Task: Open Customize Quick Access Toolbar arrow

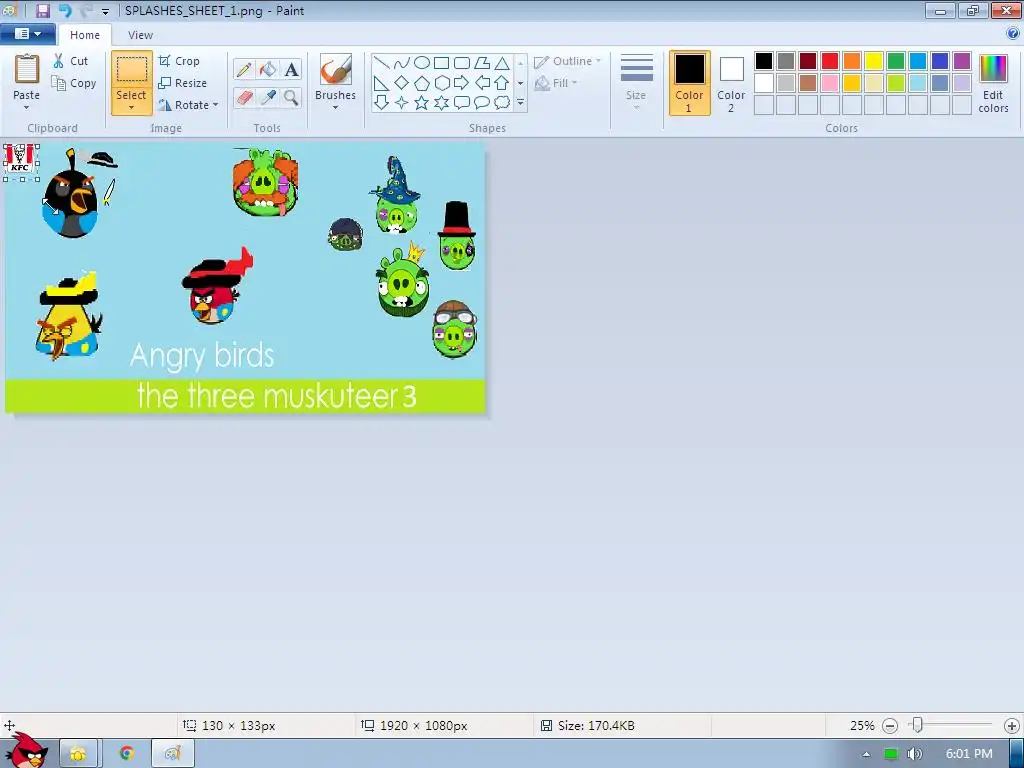Action: click(105, 11)
